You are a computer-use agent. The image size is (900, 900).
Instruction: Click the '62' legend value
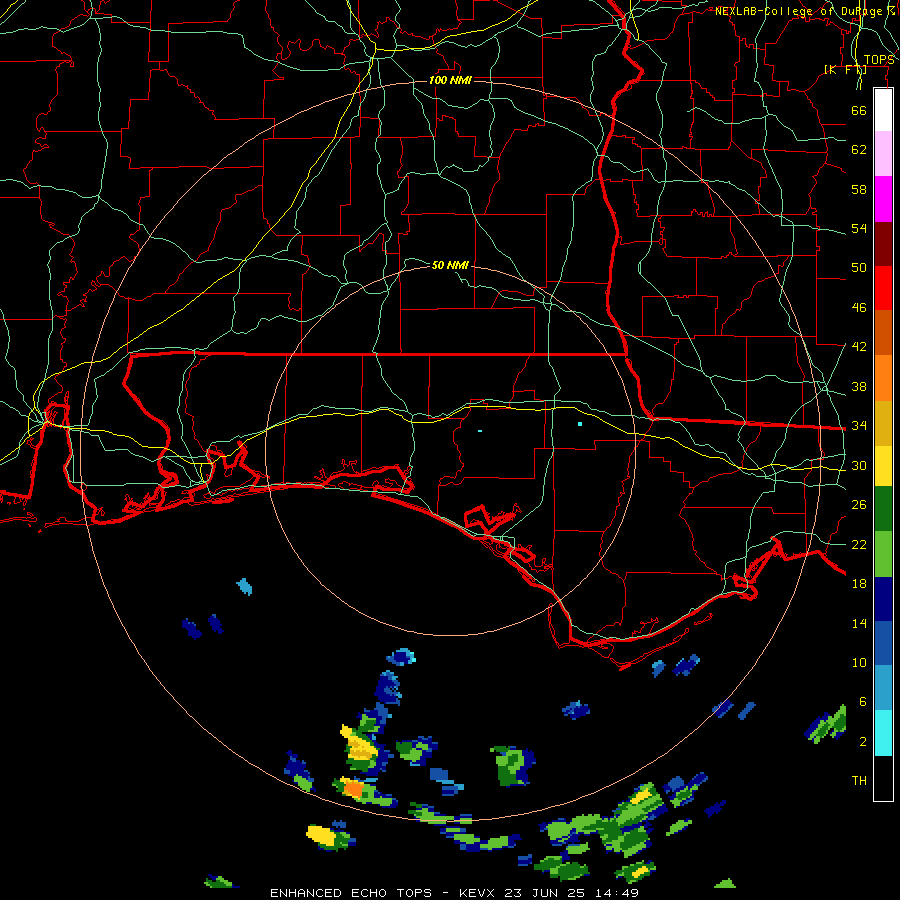pos(859,150)
